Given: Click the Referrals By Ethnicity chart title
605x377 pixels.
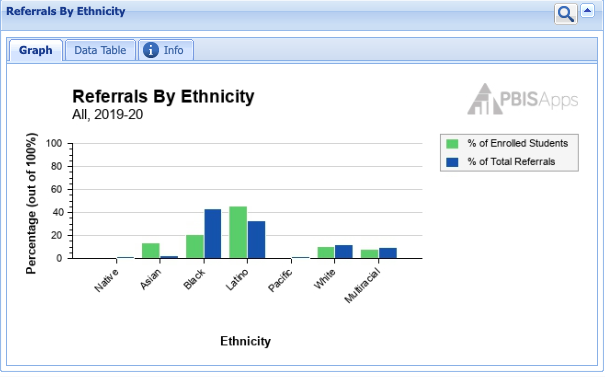Looking at the screenshot, I should [163, 96].
